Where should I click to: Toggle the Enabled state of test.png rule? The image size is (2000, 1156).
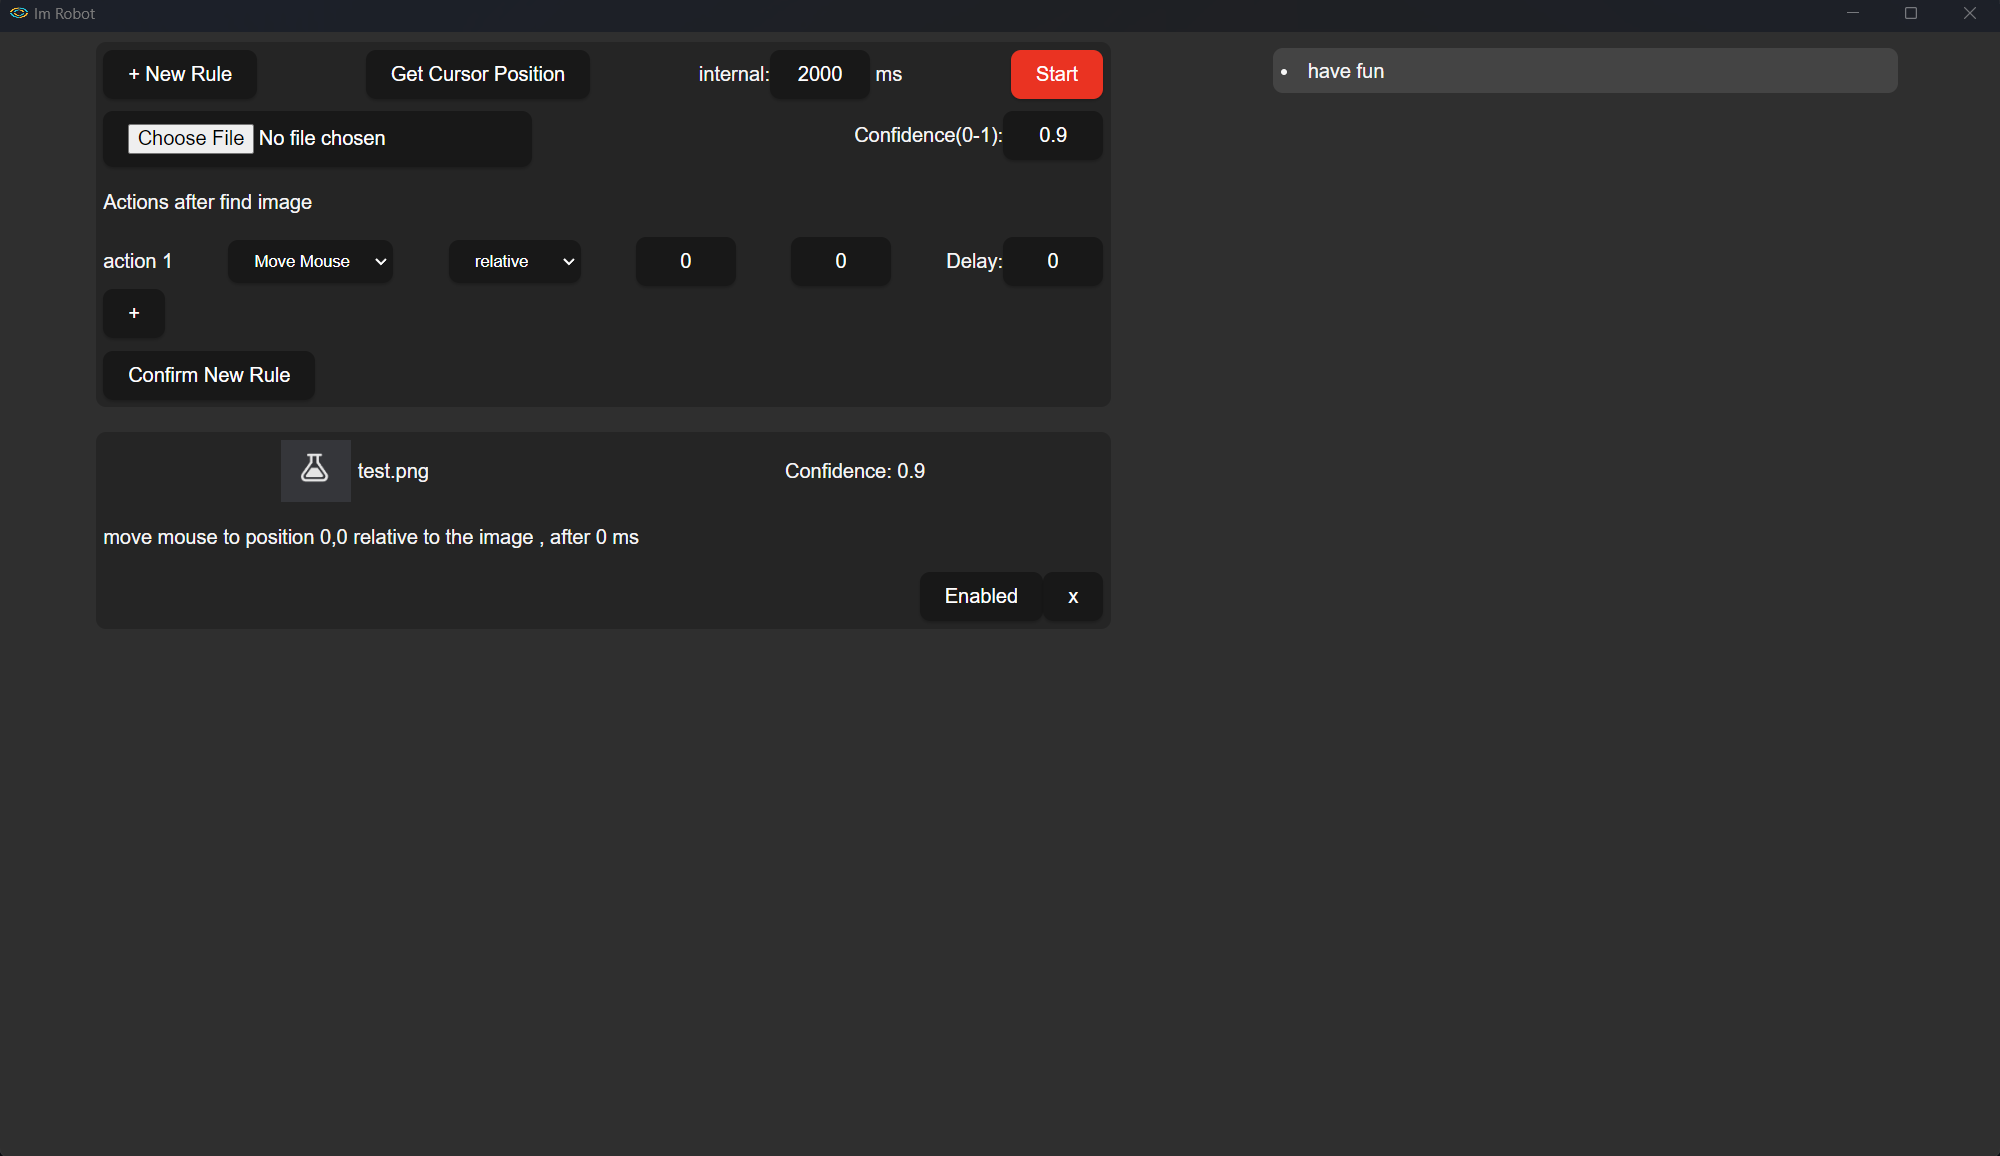pyautogui.click(x=981, y=596)
